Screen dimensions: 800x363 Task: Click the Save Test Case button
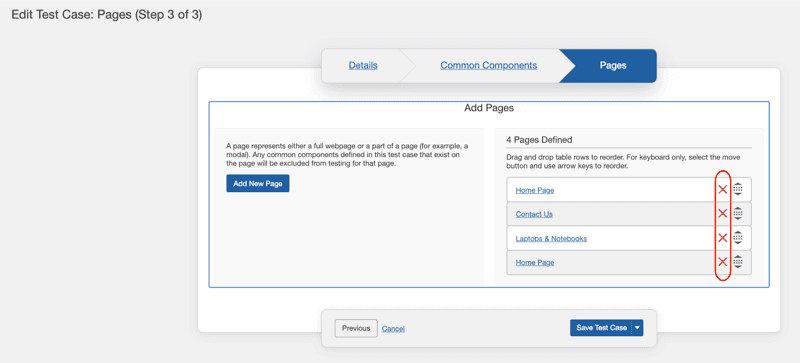click(601, 328)
